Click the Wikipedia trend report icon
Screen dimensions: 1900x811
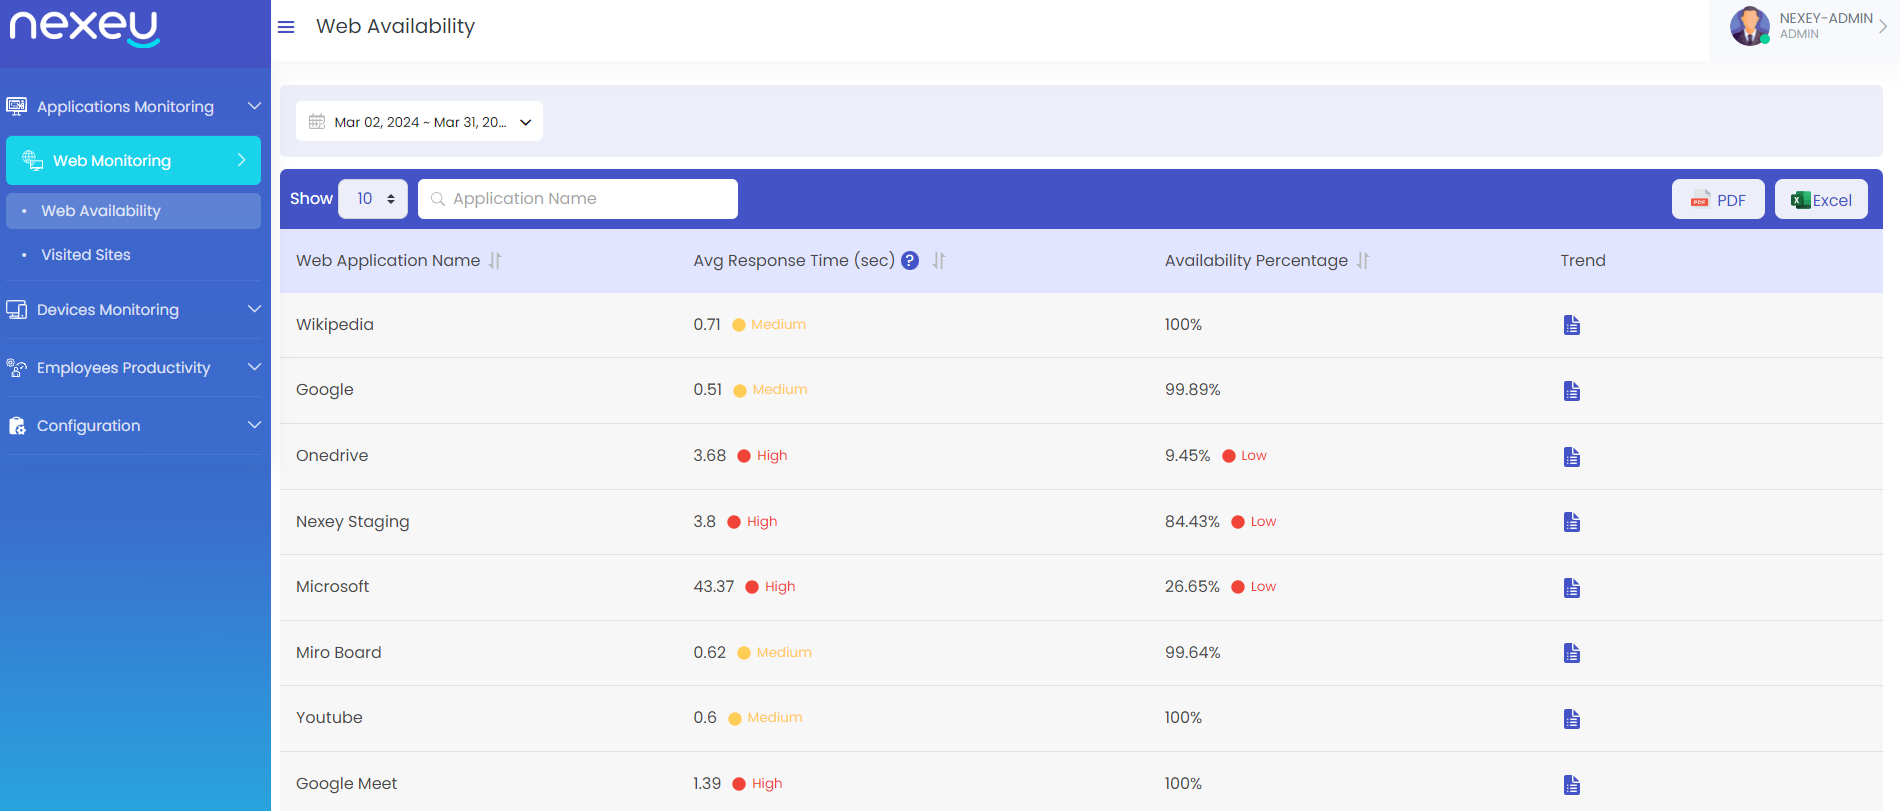click(x=1572, y=325)
